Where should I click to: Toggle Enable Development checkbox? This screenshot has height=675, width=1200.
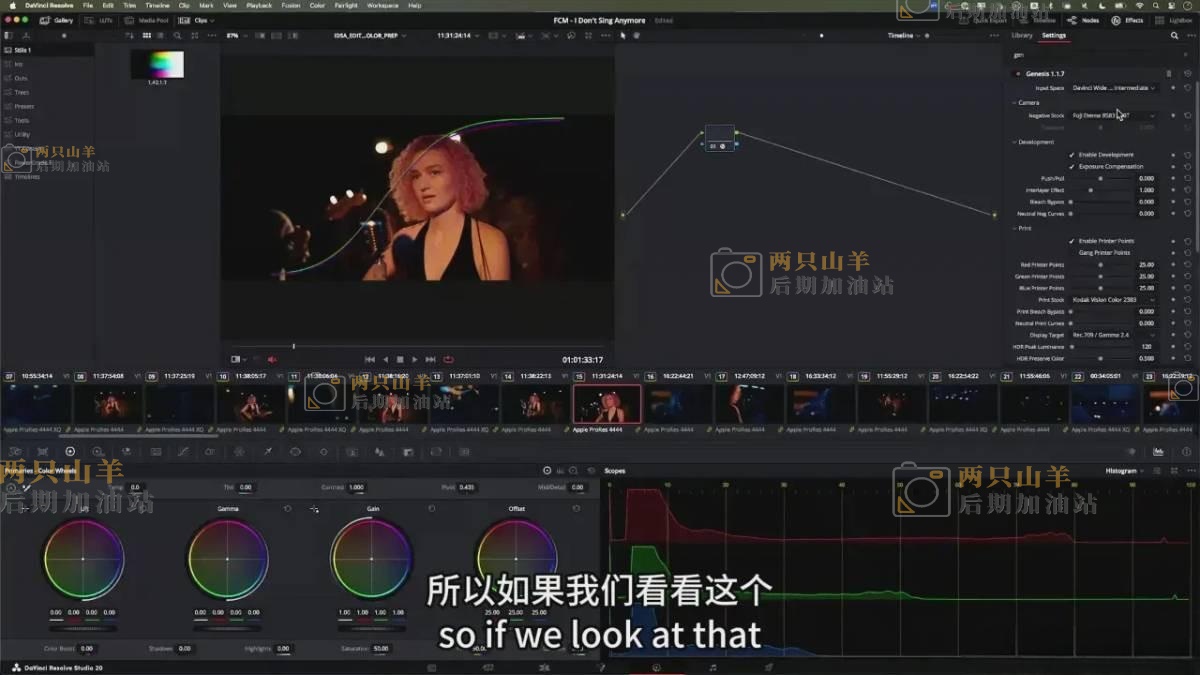coord(1072,155)
